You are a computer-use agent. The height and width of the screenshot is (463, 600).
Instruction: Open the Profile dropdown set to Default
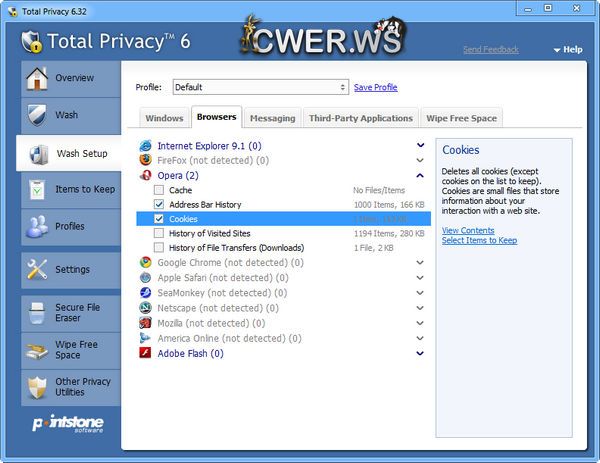(x=260, y=87)
